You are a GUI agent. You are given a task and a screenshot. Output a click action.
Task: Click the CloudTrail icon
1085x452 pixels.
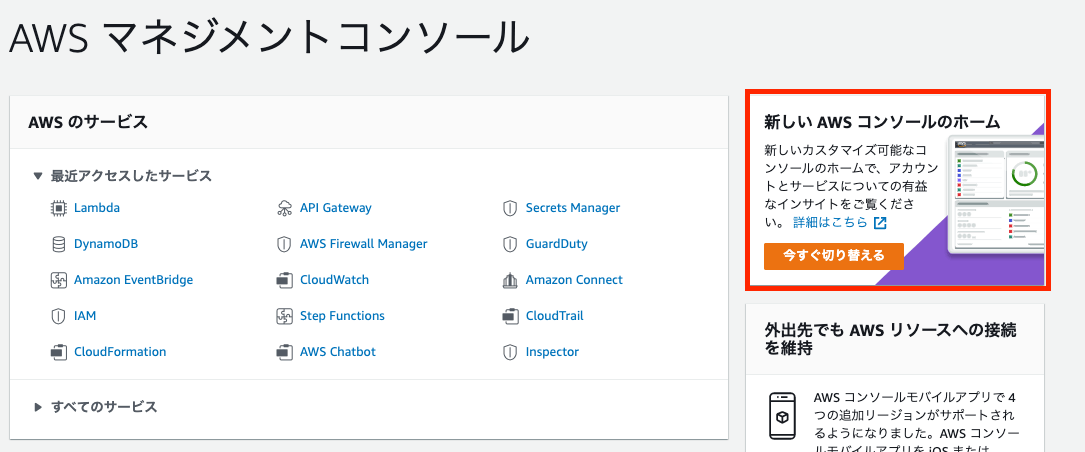pos(510,316)
